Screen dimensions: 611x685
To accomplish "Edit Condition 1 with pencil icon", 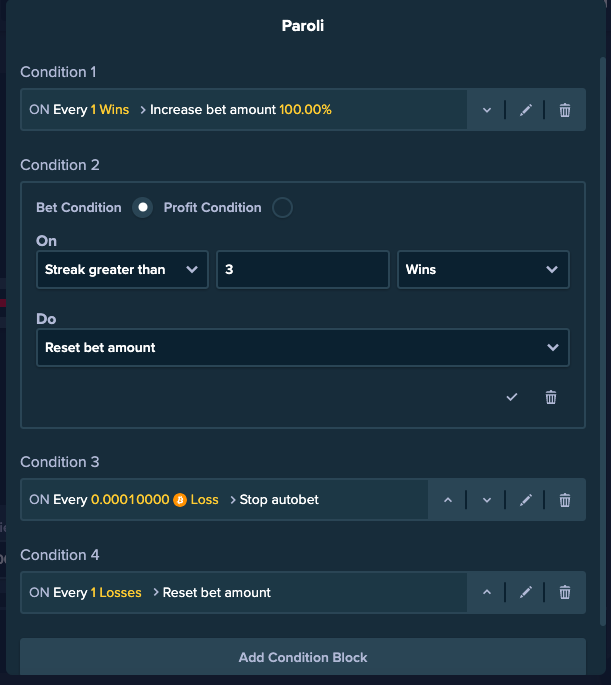I will pyautogui.click(x=525, y=110).
